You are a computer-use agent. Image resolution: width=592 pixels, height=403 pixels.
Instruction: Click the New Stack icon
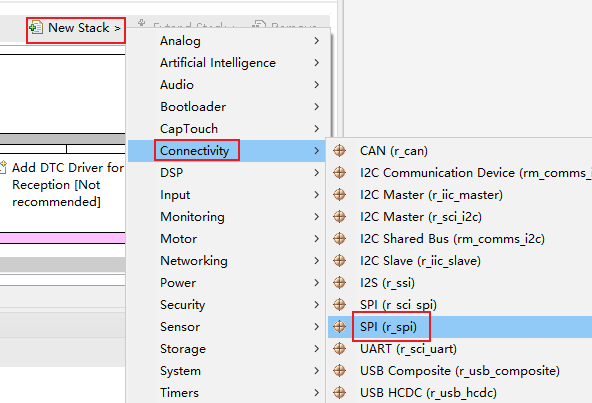pos(36,28)
